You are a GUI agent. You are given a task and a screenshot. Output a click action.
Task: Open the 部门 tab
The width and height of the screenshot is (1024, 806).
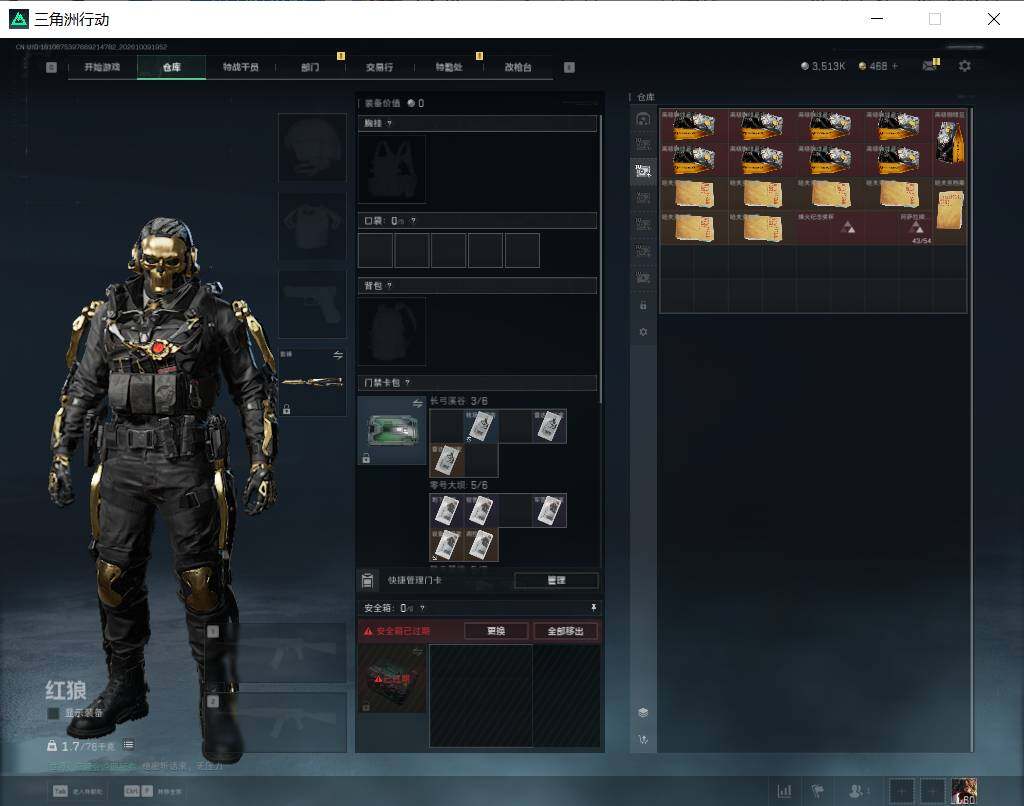pos(310,67)
